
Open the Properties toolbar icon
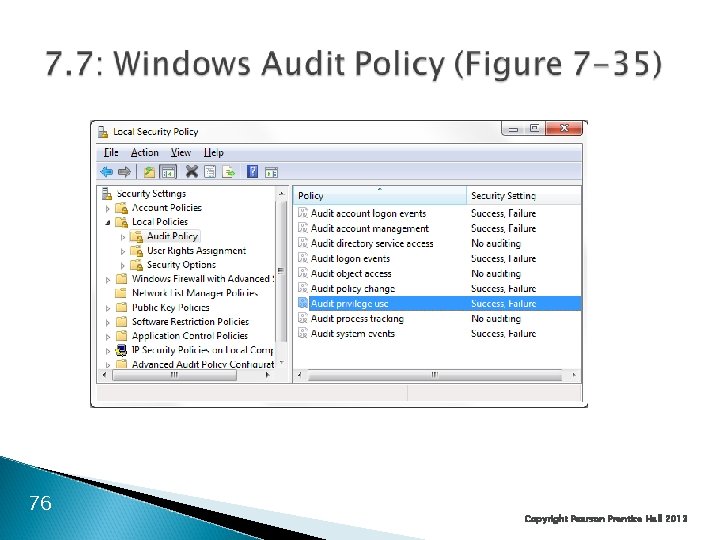click(210, 172)
